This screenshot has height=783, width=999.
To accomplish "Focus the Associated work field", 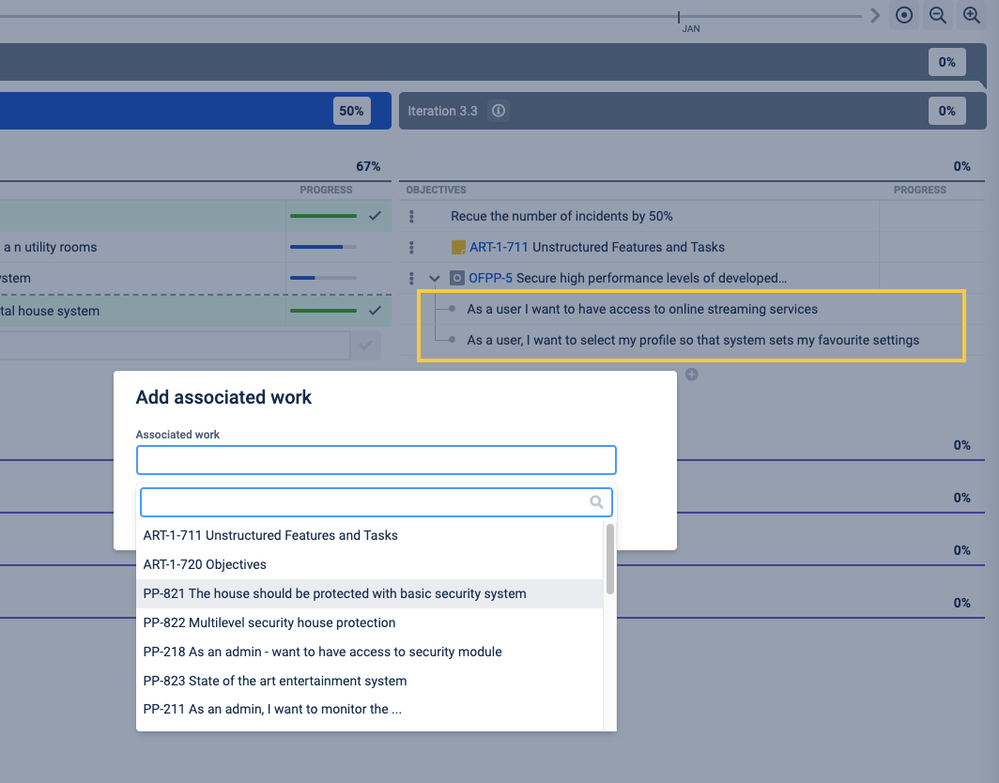I will click(376, 460).
